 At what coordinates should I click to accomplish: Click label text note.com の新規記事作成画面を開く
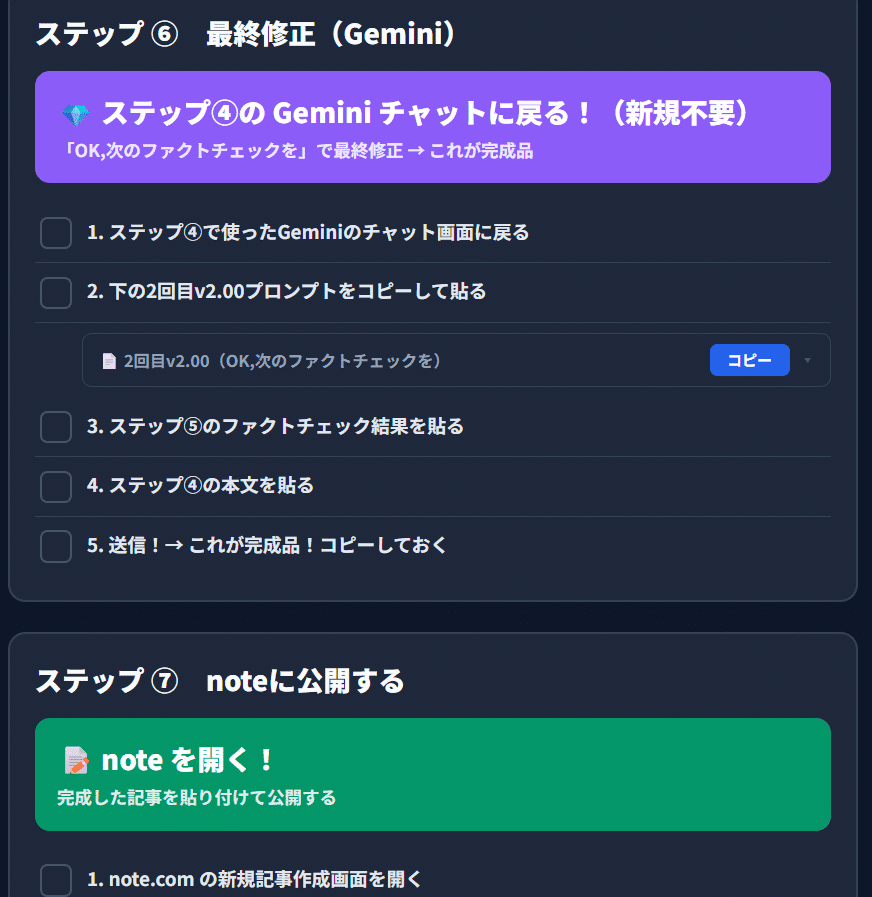pos(254,879)
